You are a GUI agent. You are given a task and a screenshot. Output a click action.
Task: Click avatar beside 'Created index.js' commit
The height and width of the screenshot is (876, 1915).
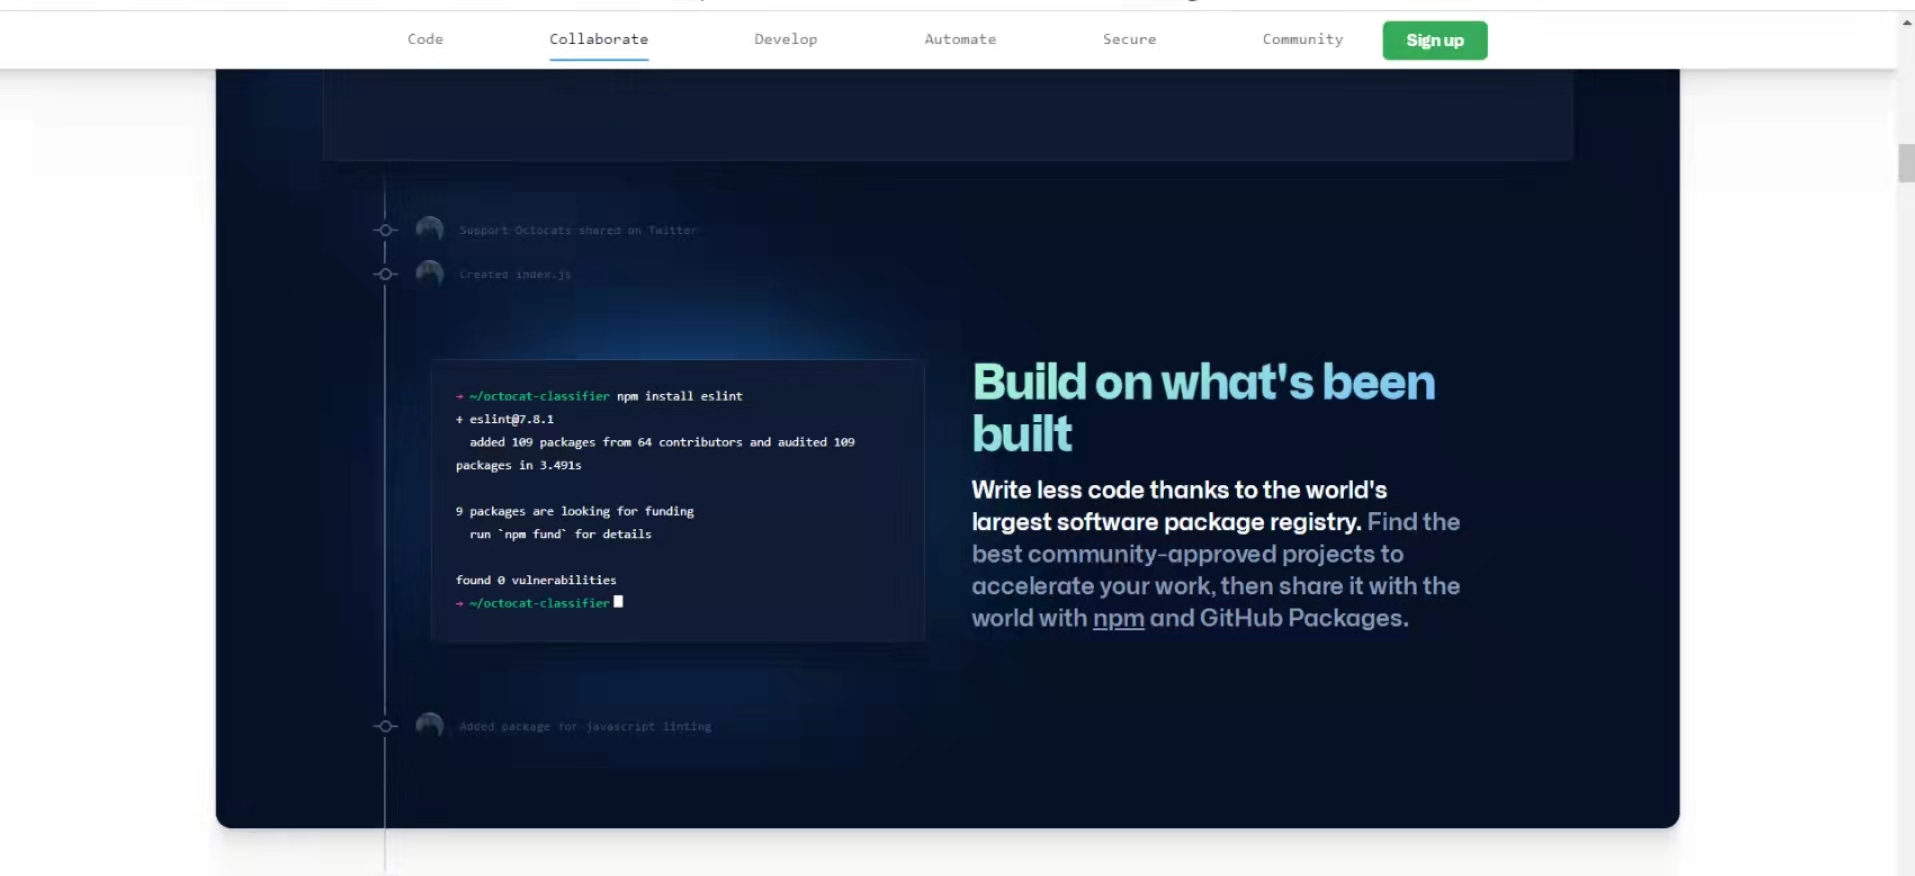click(429, 274)
